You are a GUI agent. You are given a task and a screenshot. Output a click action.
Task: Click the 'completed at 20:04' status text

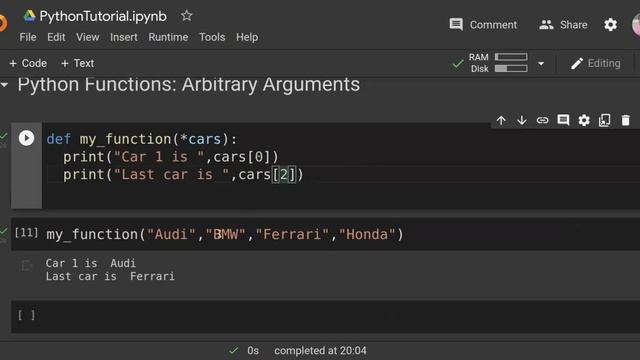click(320, 351)
